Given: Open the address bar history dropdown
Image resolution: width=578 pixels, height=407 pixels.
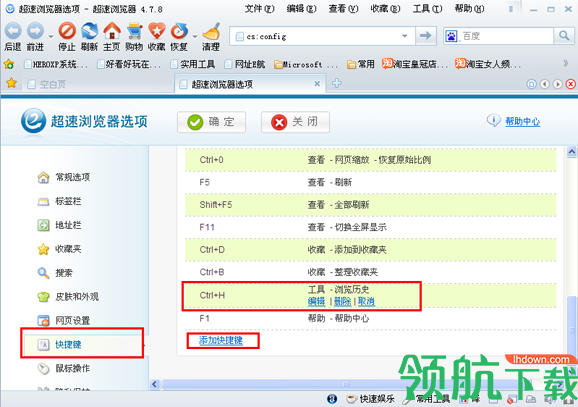Looking at the screenshot, I should pos(404,36).
